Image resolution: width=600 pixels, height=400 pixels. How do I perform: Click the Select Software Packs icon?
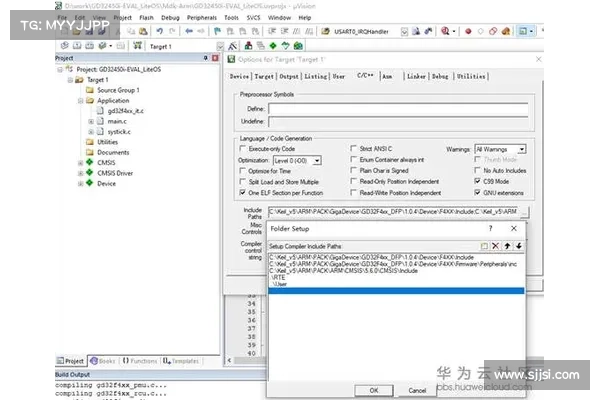(285, 46)
